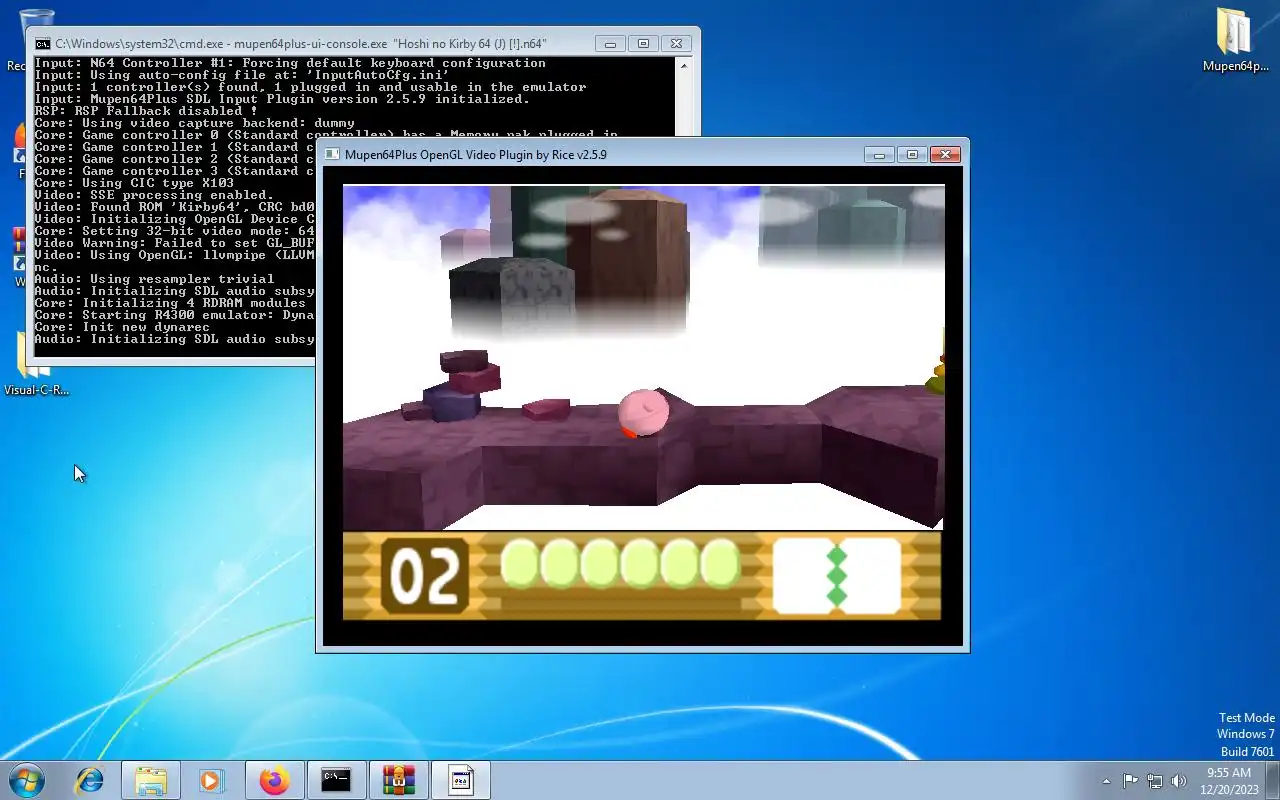Click the Mupen64Plus window's title bar icon
Image resolution: width=1280 pixels, height=800 pixels.
[332, 155]
